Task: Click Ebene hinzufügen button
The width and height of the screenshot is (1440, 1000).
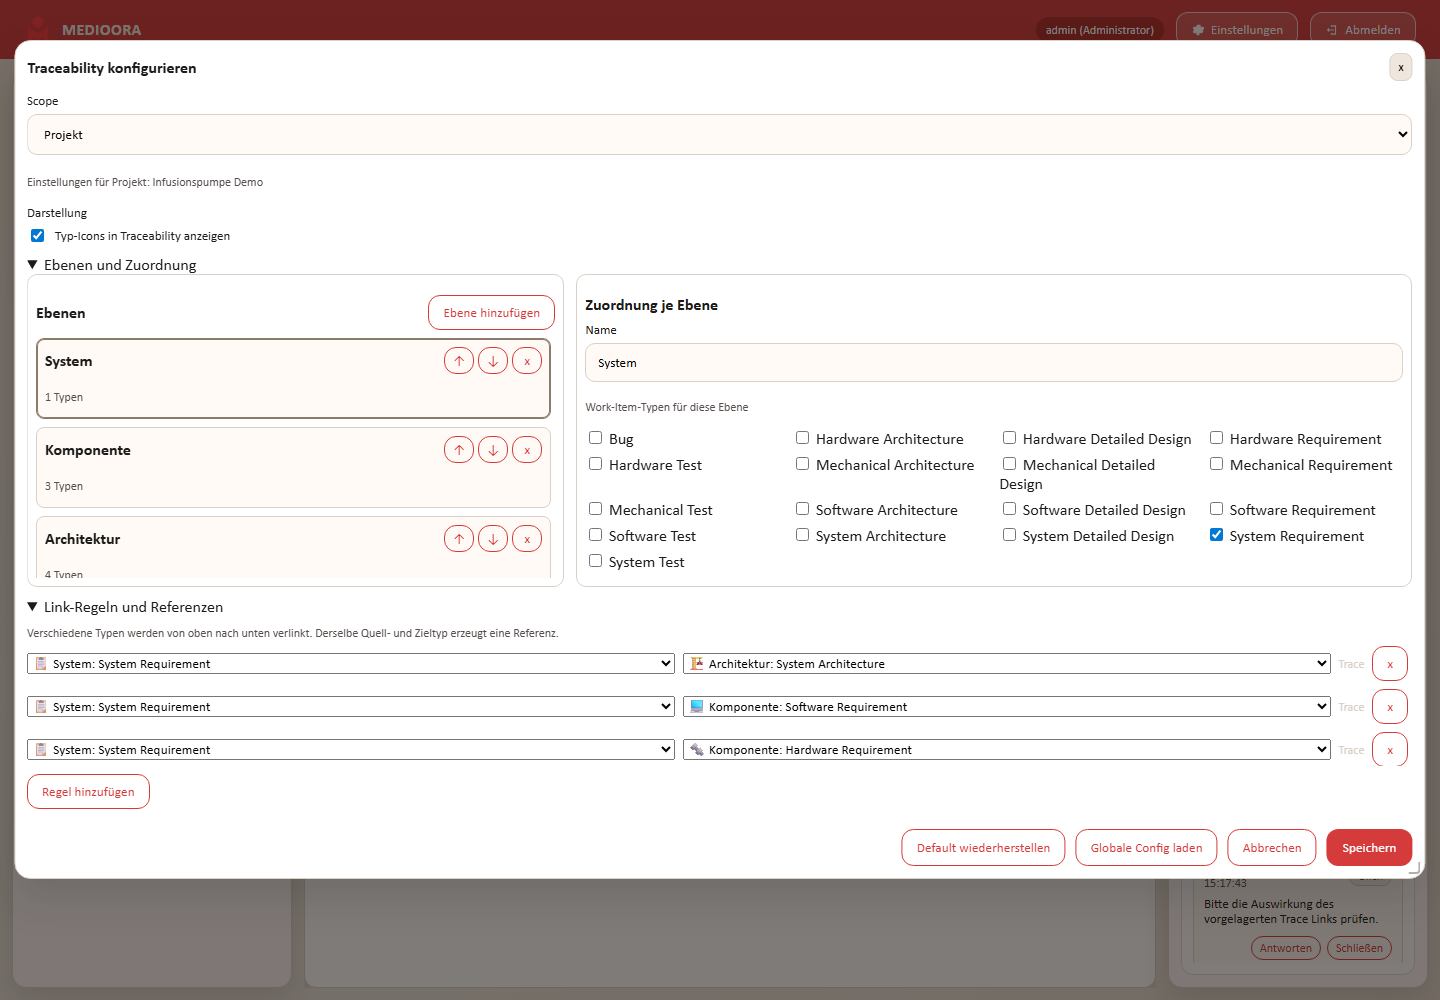Action: tap(492, 313)
